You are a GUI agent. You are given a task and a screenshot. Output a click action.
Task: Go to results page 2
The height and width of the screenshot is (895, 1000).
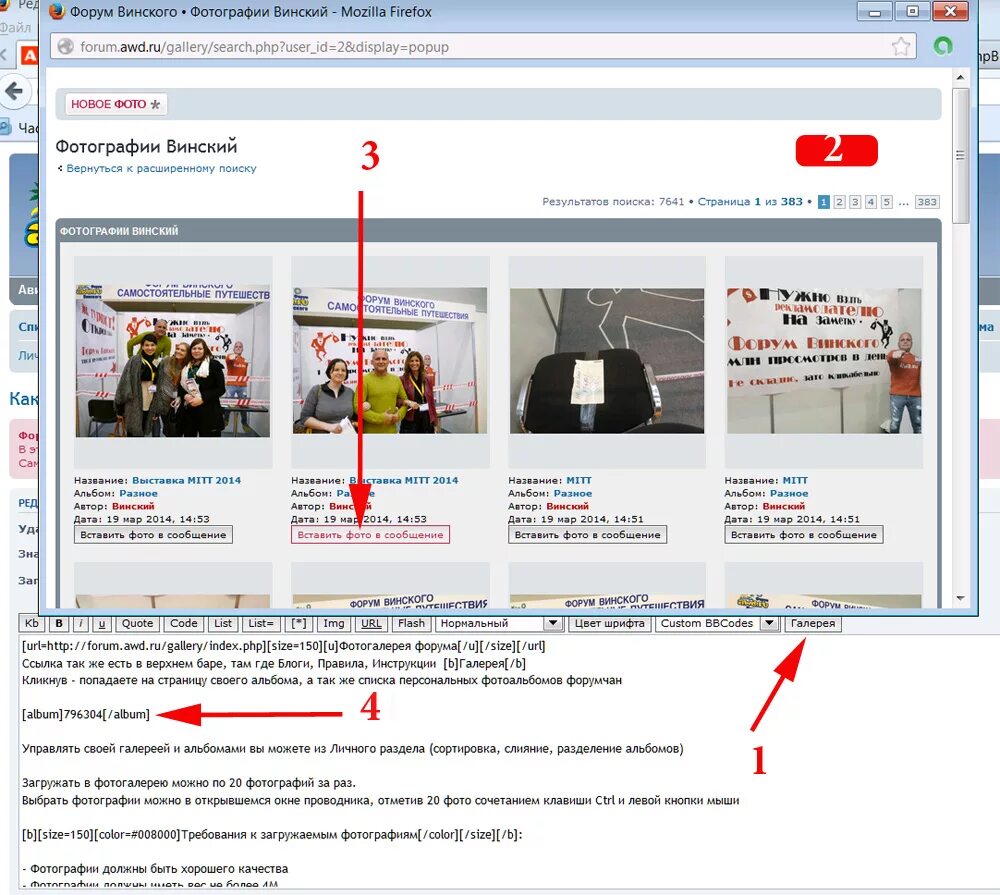(x=839, y=202)
